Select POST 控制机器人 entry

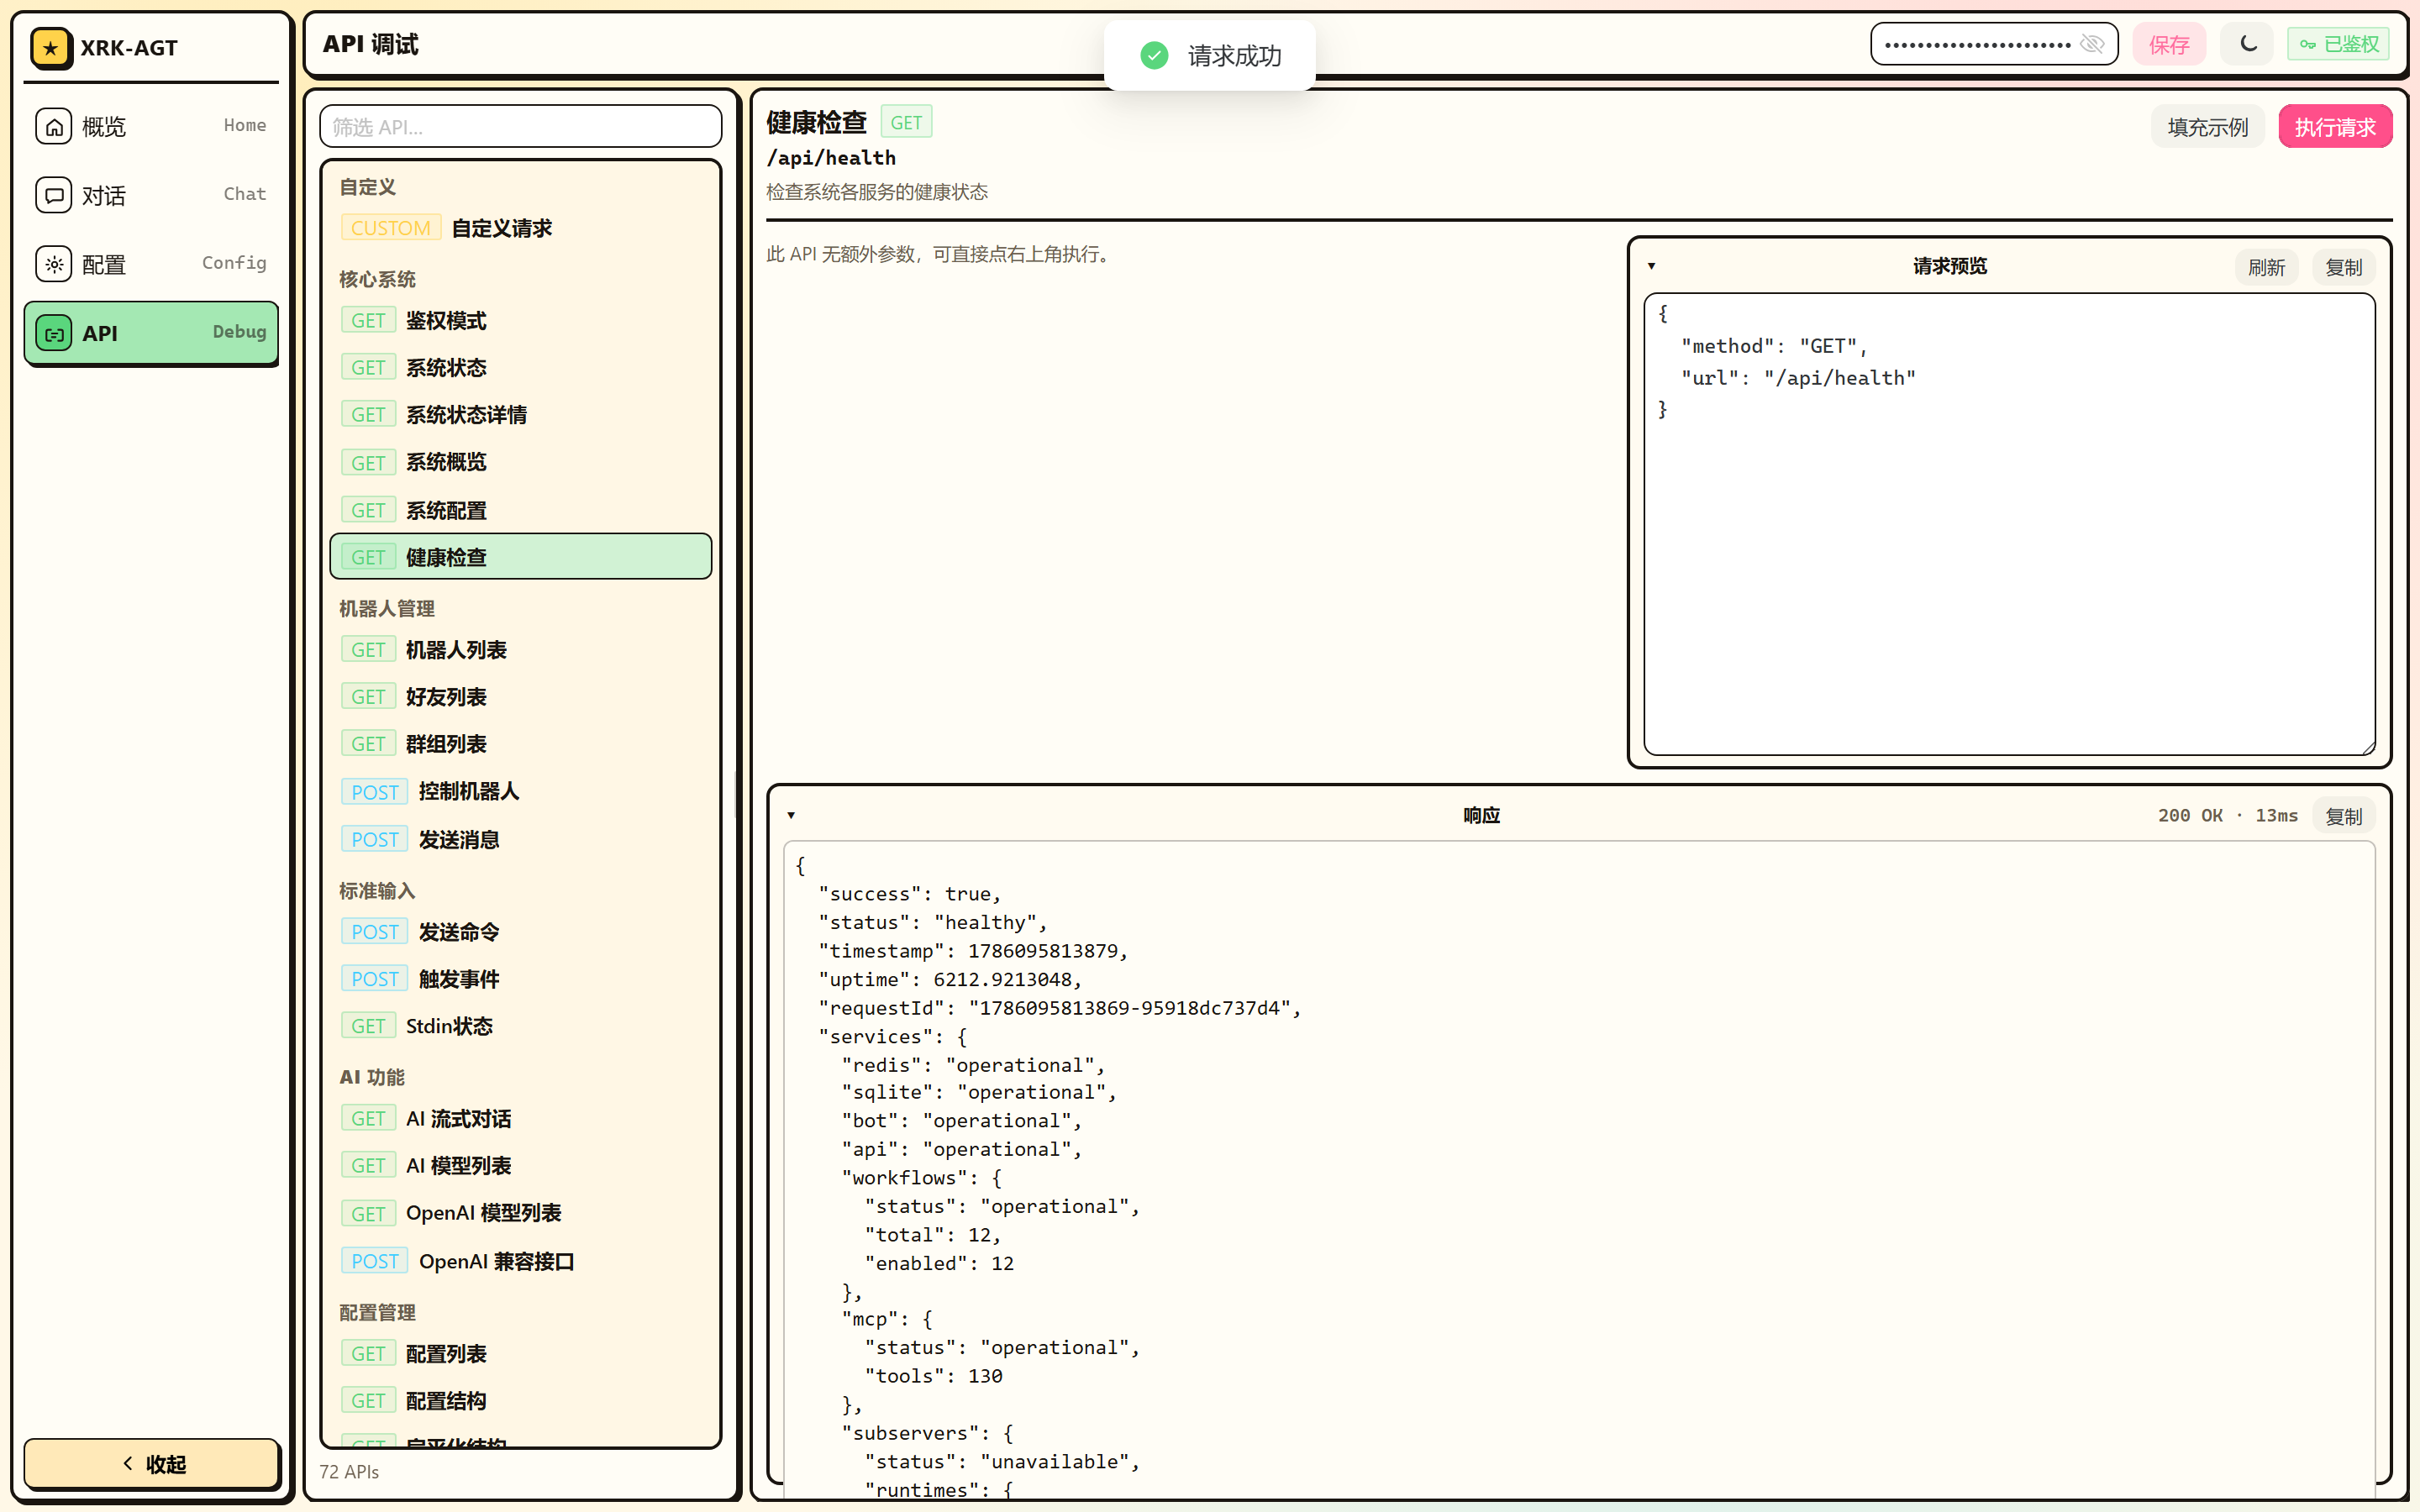pos(520,791)
